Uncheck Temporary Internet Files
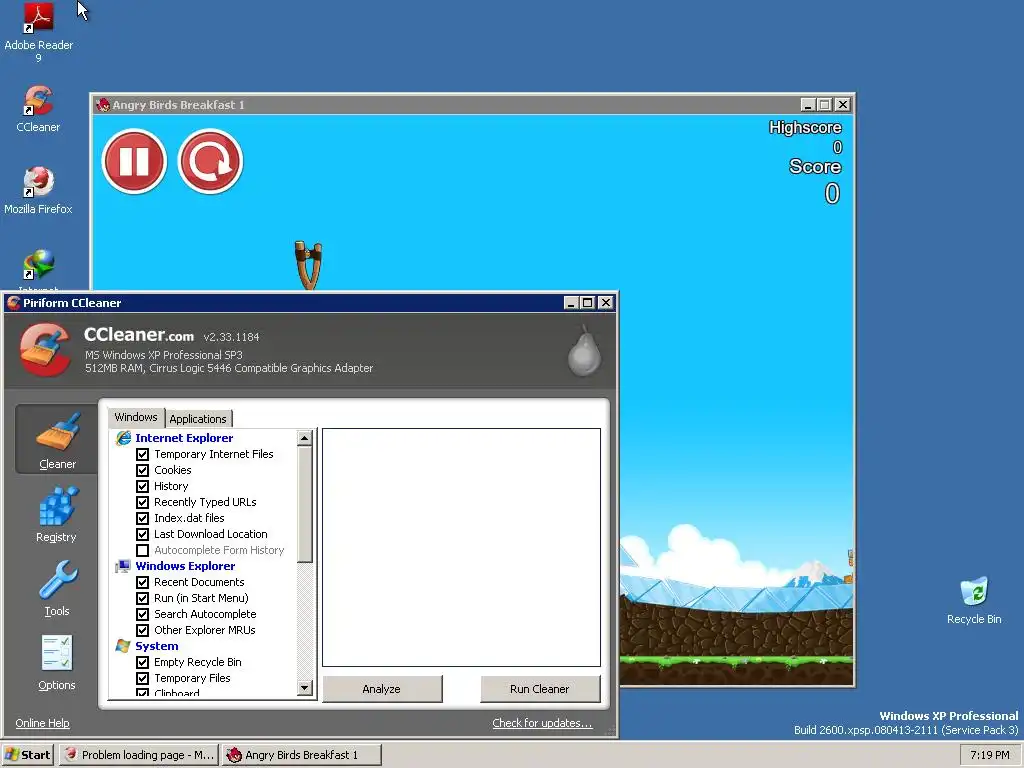The height and width of the screenshot is (768, 1024). (142, 454)
